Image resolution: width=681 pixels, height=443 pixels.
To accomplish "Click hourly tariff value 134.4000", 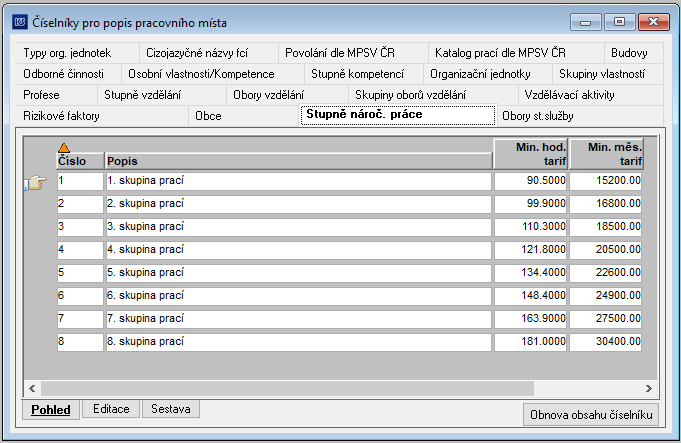I will [530, 273].
